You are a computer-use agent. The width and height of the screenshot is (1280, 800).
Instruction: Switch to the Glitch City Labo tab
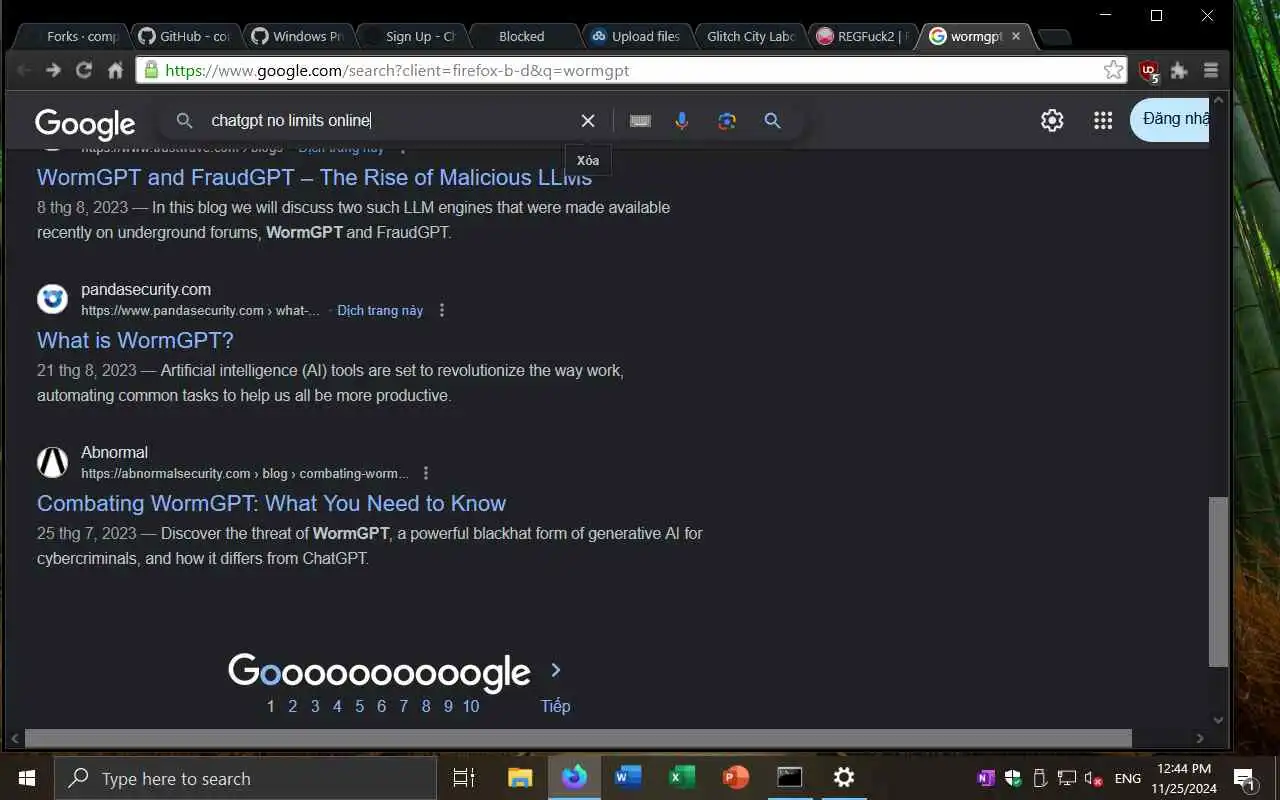click(750, 36)
